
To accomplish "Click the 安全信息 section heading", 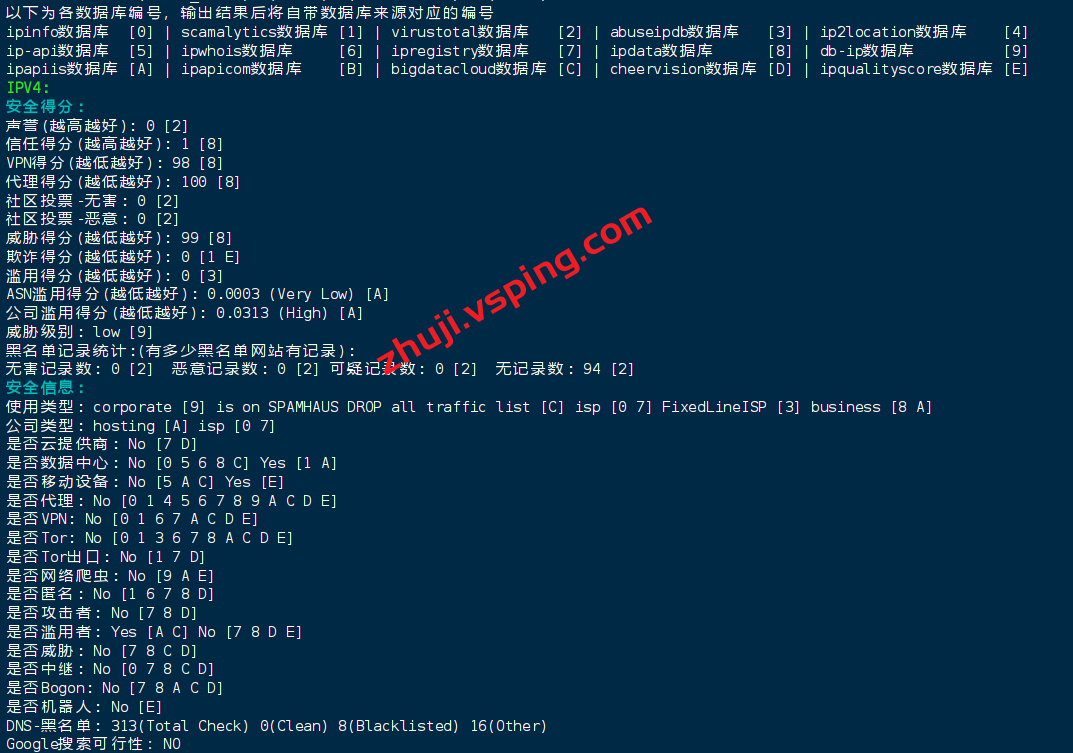I will tap(45, 387).
